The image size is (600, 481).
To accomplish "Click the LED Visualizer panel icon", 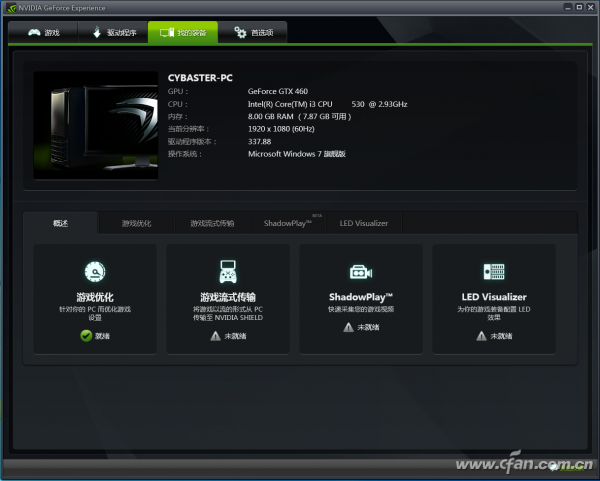I will (494, 272).
